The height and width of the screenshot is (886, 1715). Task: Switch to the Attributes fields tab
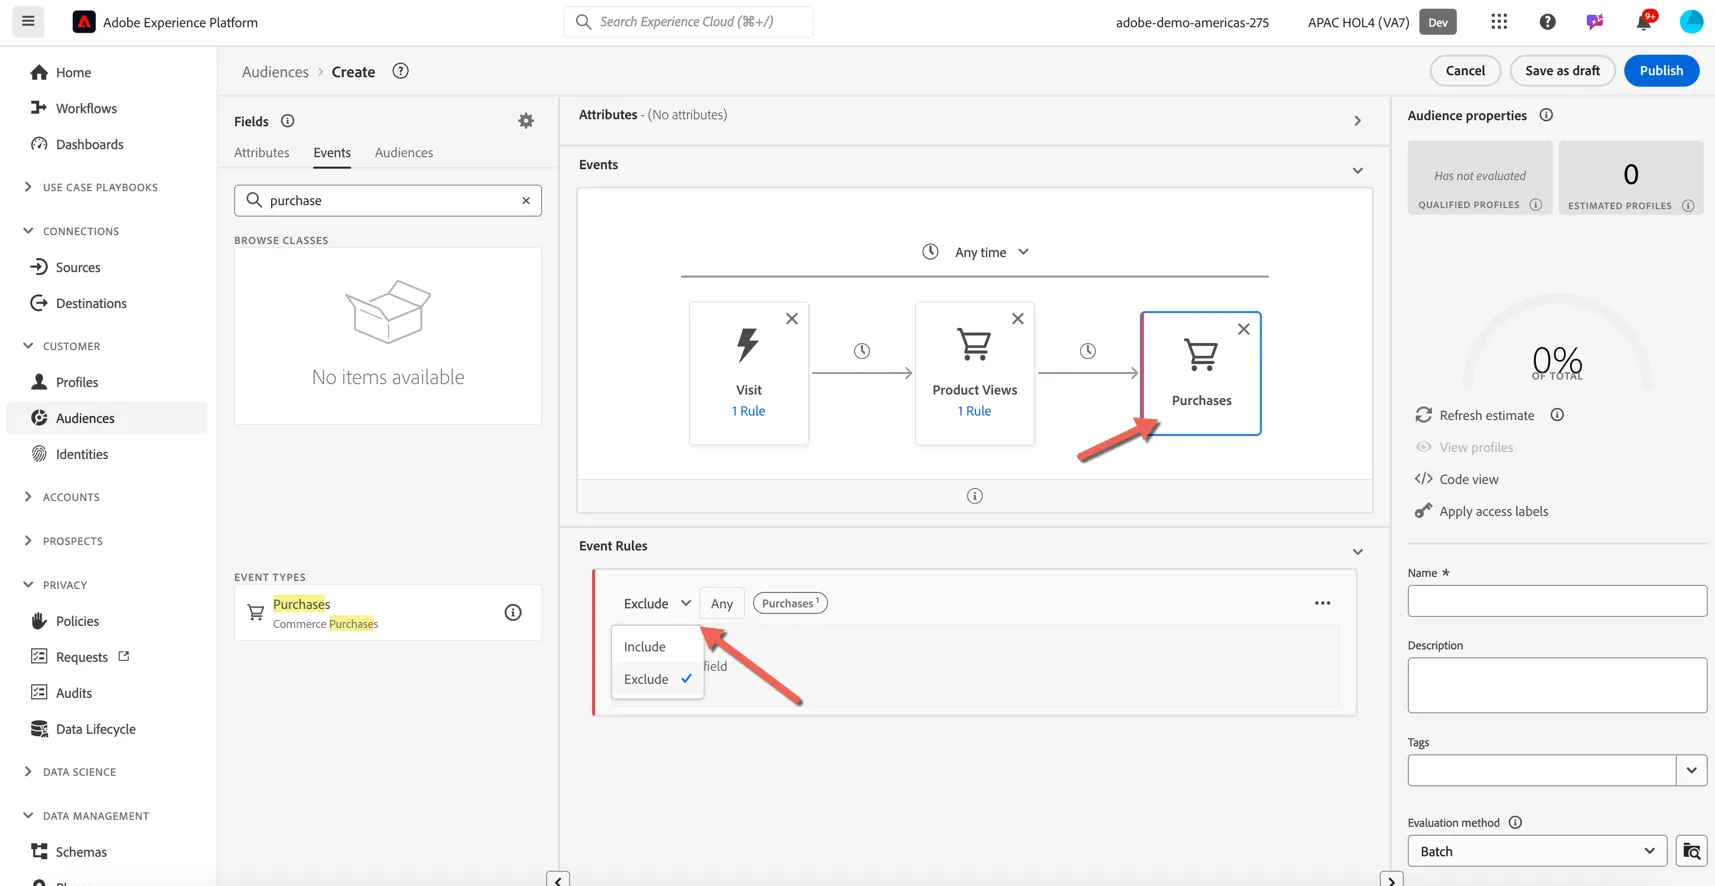tap(262, 152)
